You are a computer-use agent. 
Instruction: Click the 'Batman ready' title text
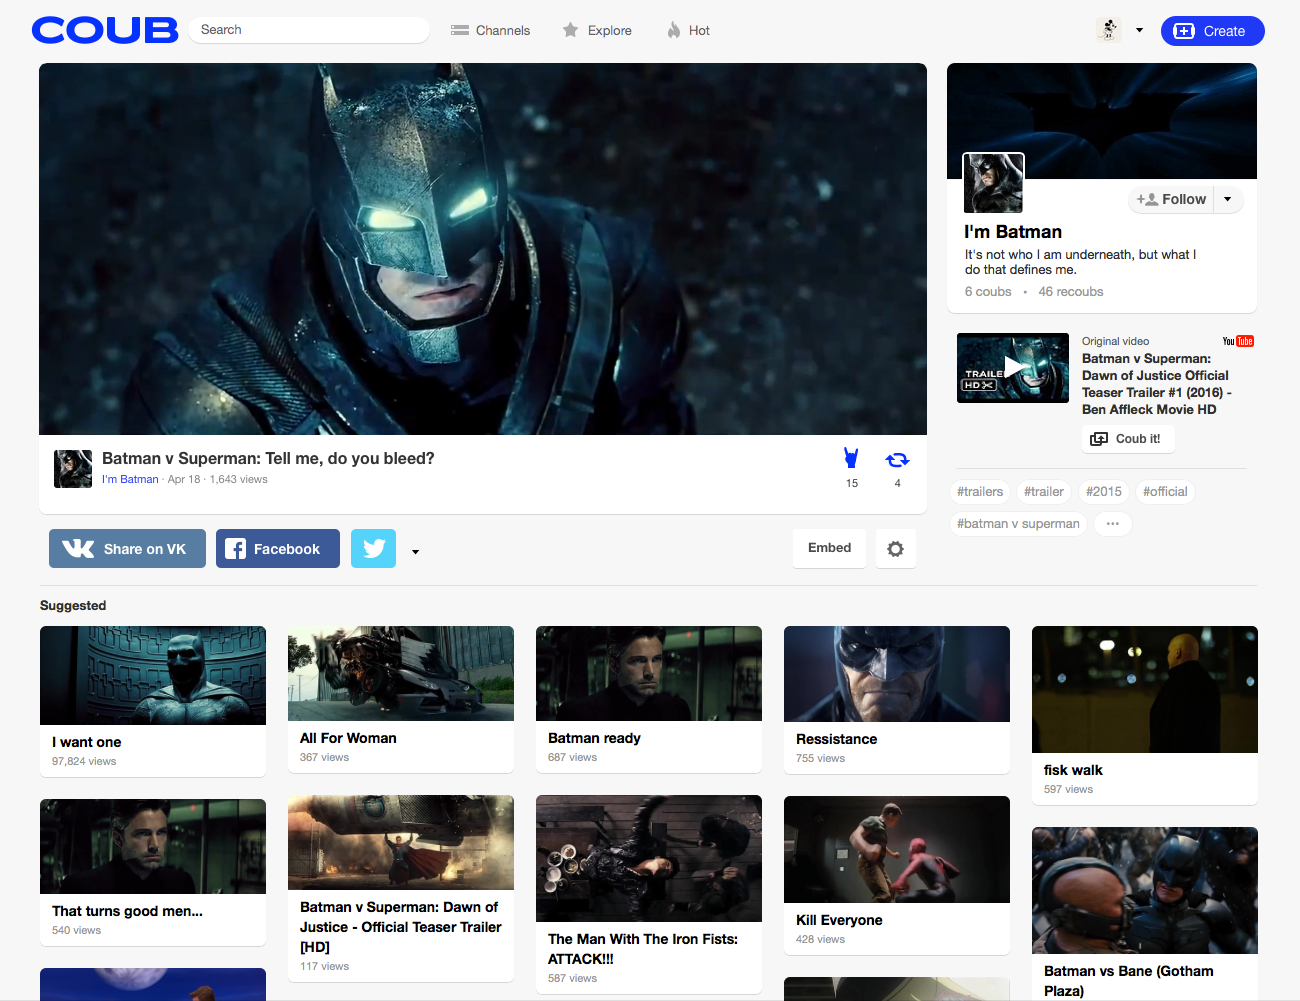point(594,738)
